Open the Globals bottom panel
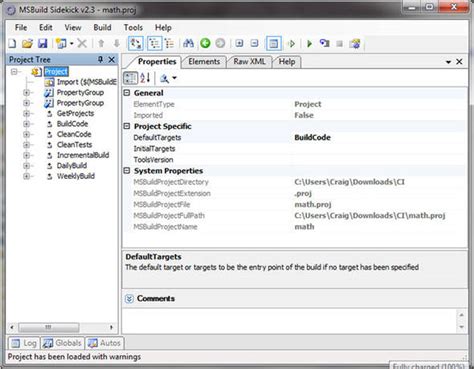This screenshot has height=369, width=474. point(63,343)
